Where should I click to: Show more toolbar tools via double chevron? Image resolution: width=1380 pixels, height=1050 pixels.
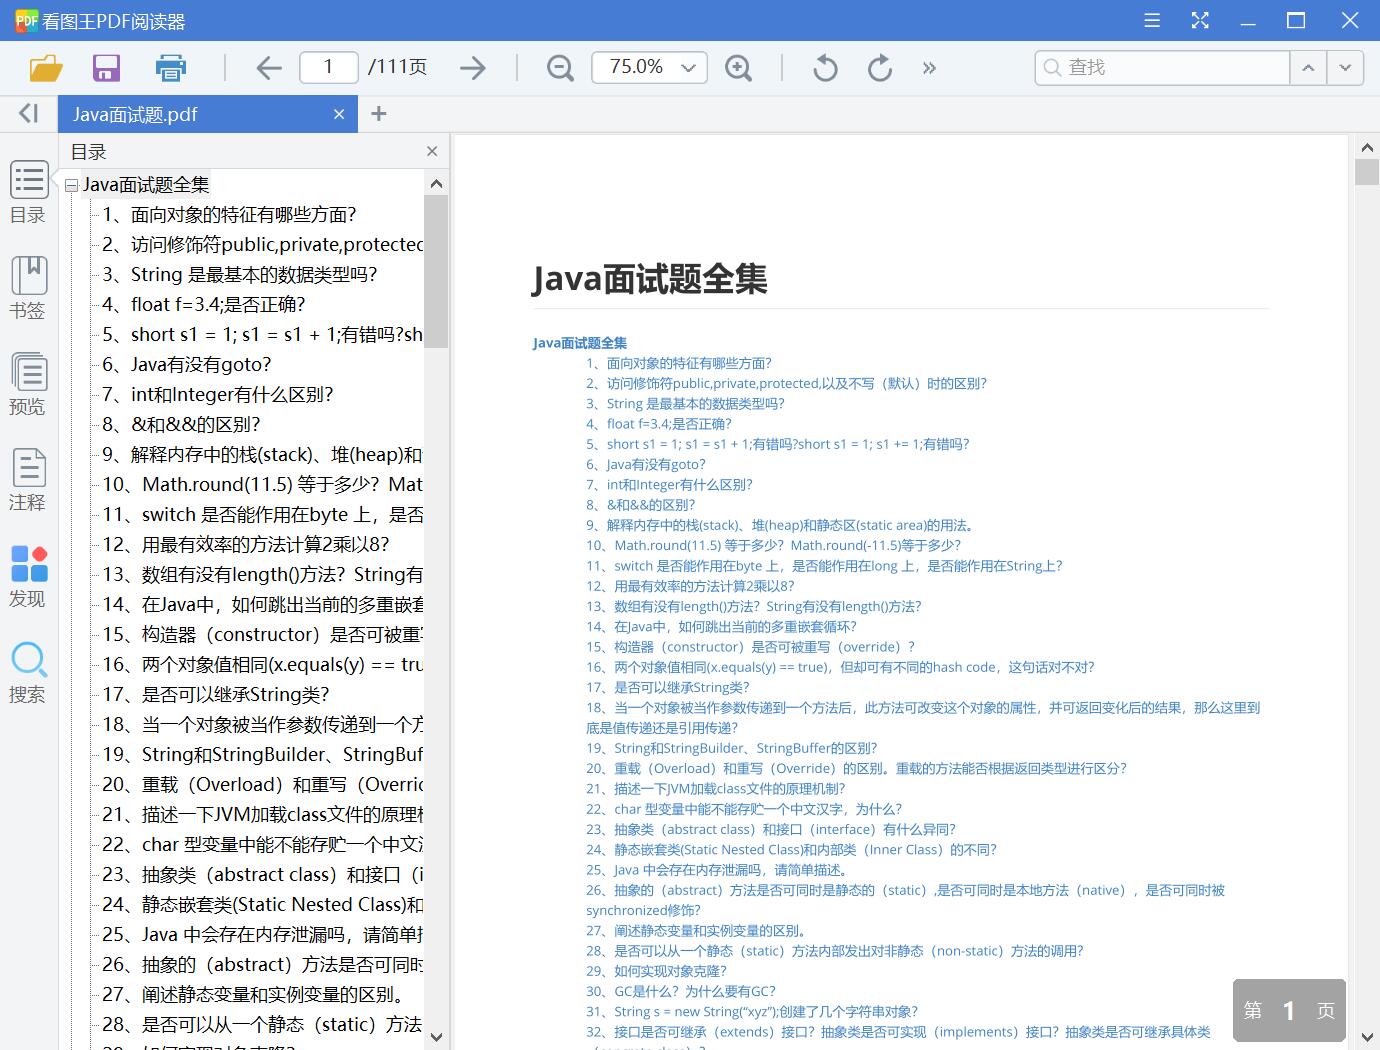pyautogui.click(x=930, y=68)
